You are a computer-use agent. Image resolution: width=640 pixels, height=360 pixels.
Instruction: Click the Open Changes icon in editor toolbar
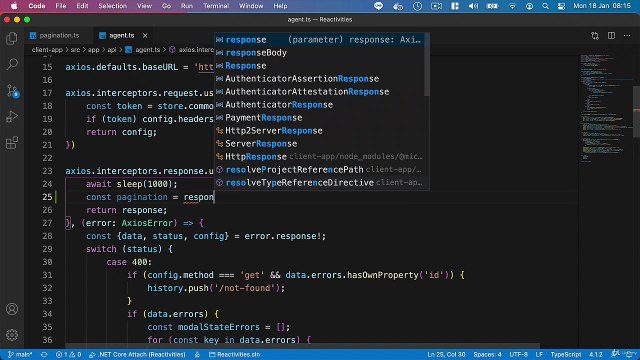[595, 36]
